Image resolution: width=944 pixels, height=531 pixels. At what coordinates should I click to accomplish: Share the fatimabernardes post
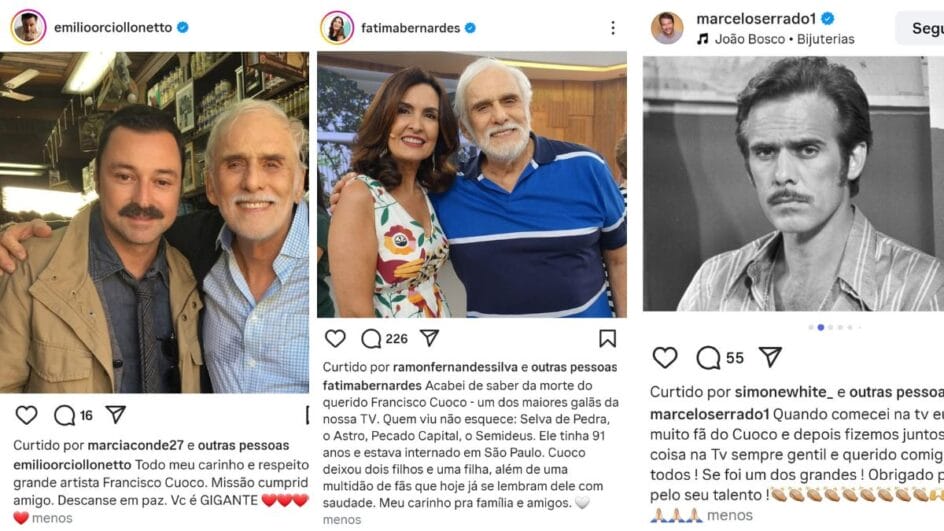(430, 338)
